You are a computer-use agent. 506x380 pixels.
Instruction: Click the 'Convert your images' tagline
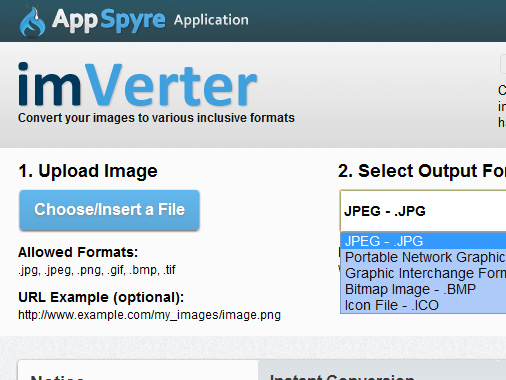(156, 118)
